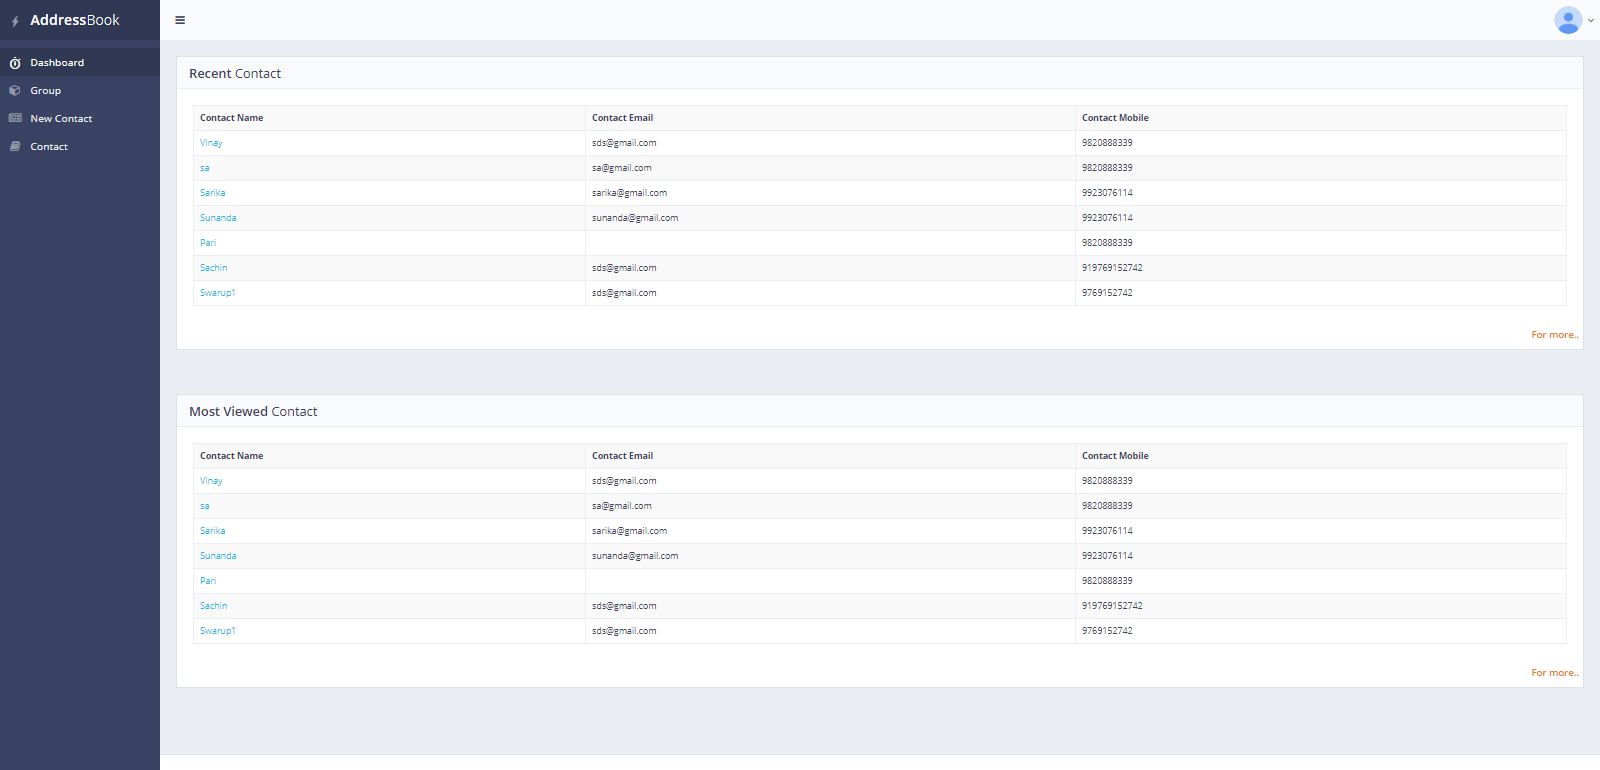Click the Group cube icon in sidebar

pos(15,91)
